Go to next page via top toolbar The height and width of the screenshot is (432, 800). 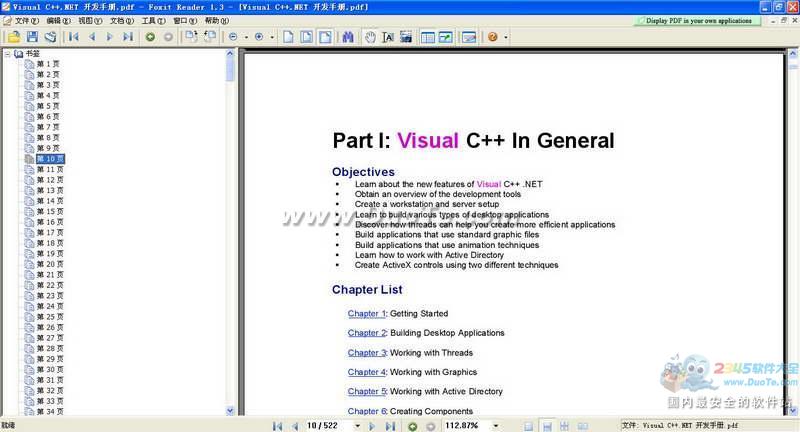(x=109, y=37)
